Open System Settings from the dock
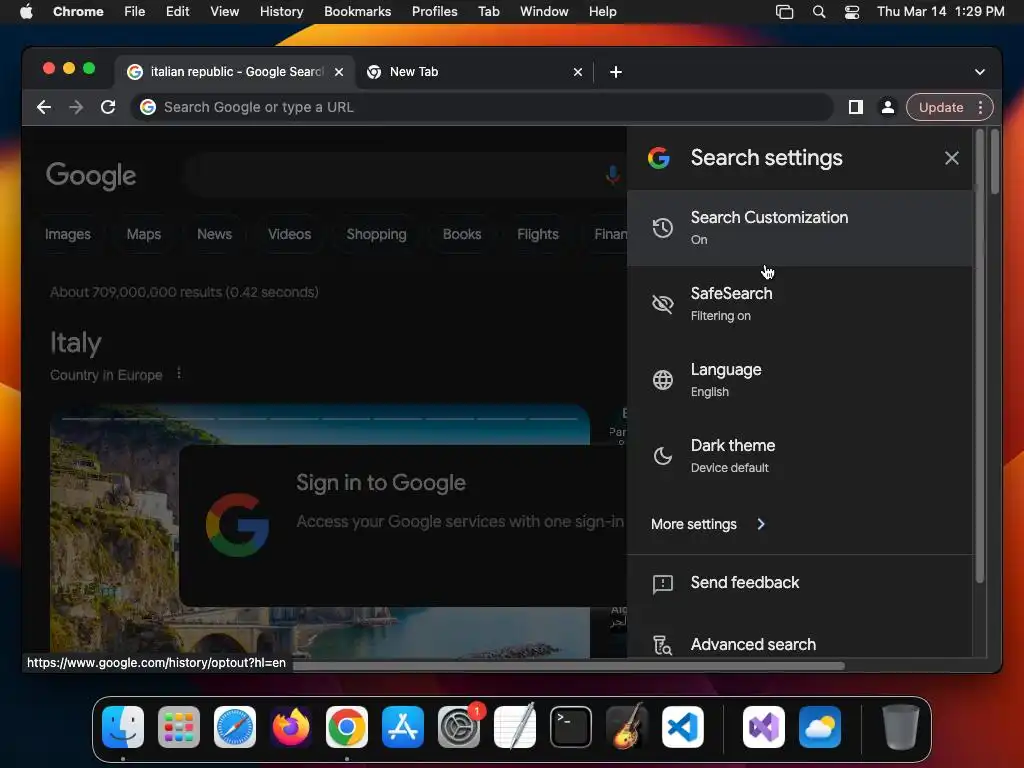1024x768 pixels. (x=458, y=726)
